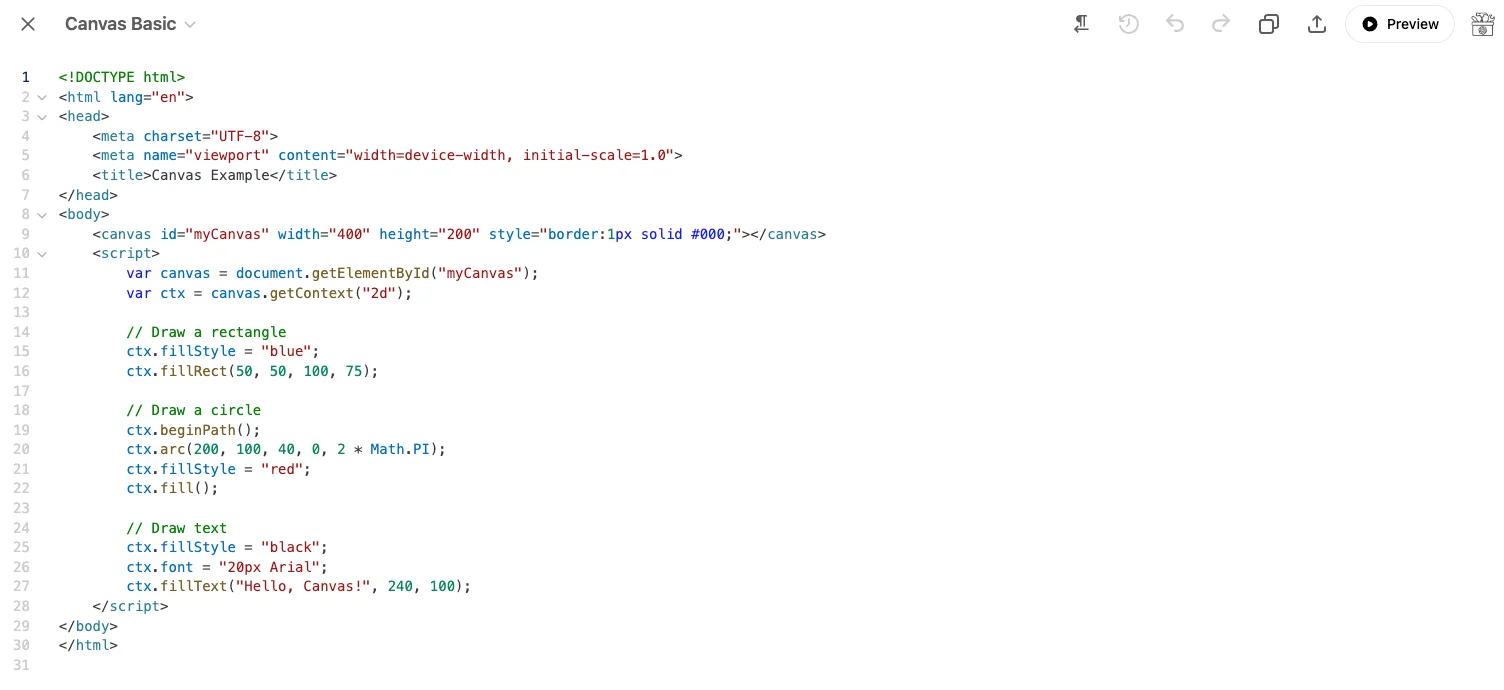Click the '// Draw a rectangle' comment
The width and height of the screenshot is (1504, 690).
(206, 332)
